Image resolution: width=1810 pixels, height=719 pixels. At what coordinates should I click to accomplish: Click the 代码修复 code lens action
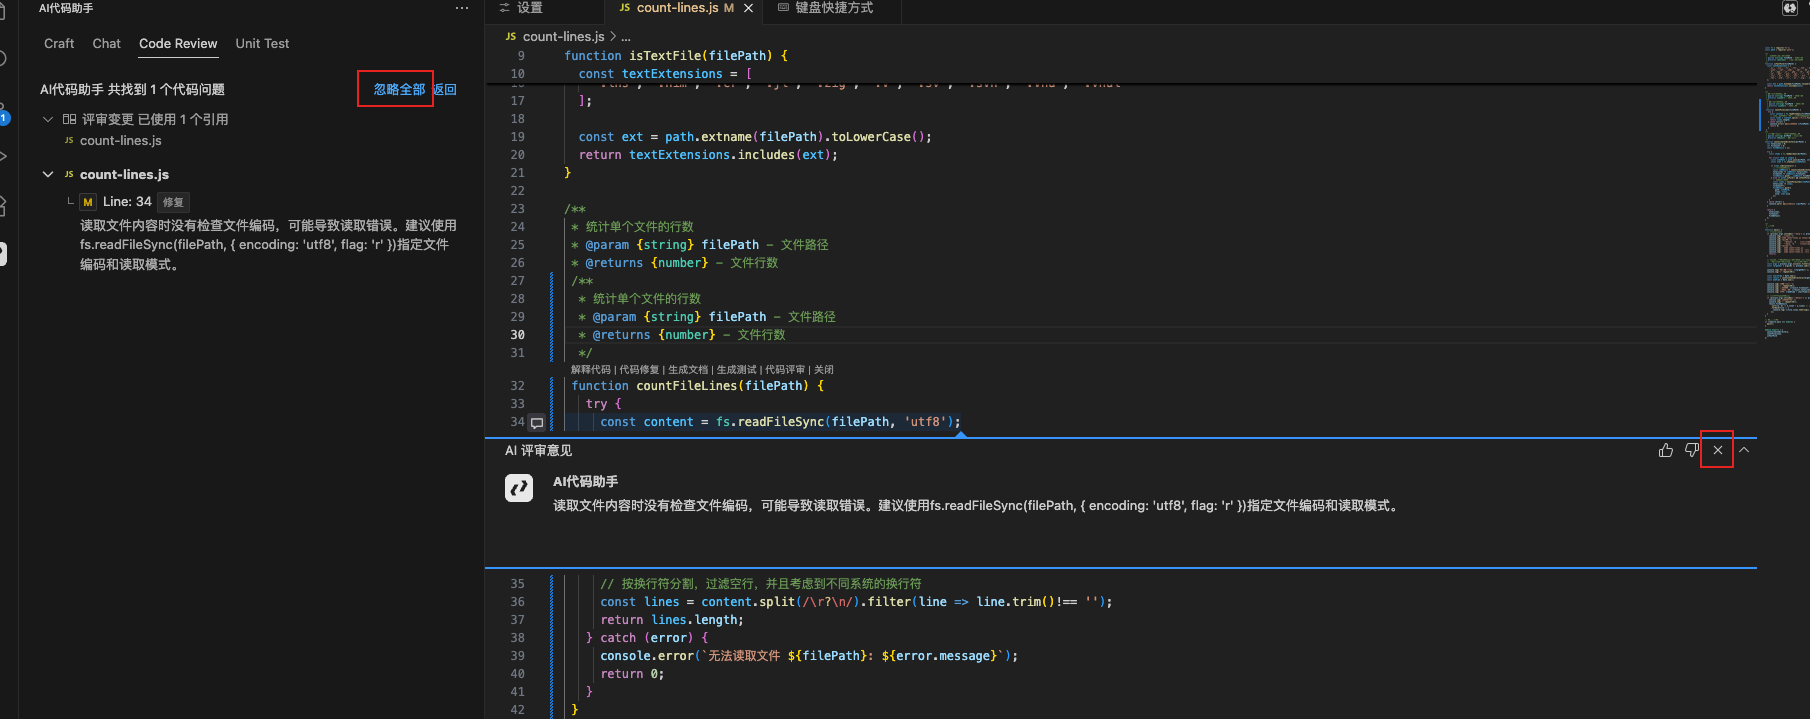639,370
